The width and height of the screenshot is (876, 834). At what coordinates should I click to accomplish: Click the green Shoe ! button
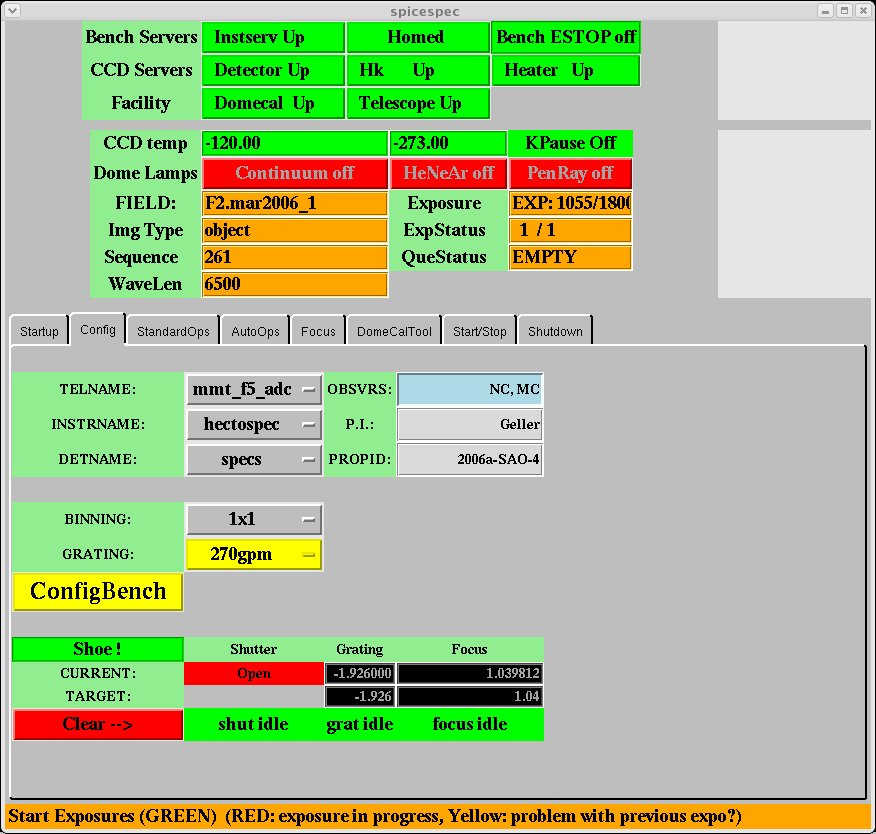pyautogui.click(x=98, y=650)
